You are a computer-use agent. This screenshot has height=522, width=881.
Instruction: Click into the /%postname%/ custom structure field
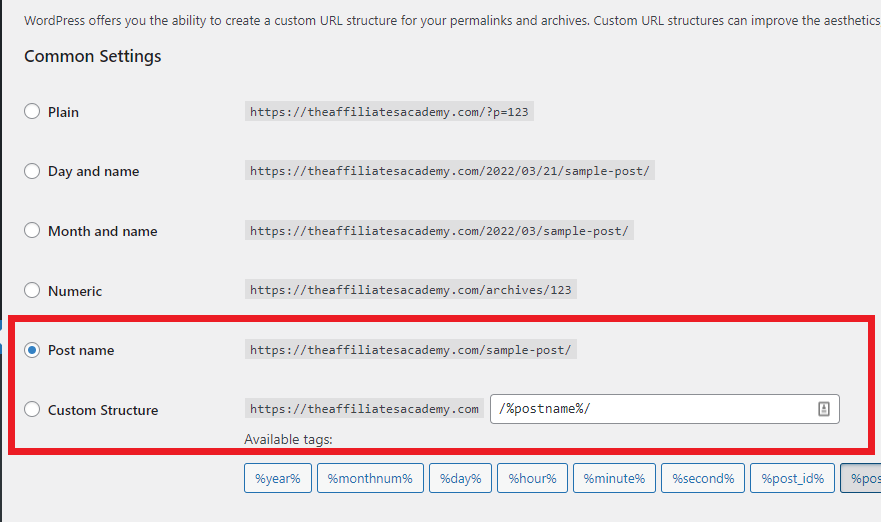point(650,409)
